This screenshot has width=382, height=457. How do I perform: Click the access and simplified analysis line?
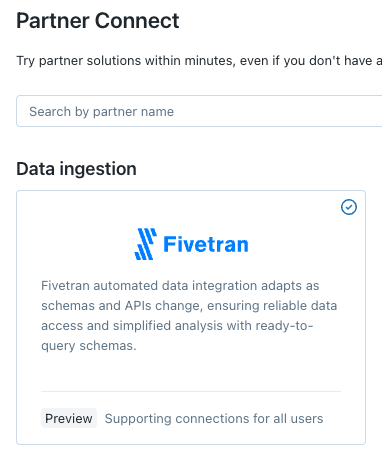coord(177,326)
